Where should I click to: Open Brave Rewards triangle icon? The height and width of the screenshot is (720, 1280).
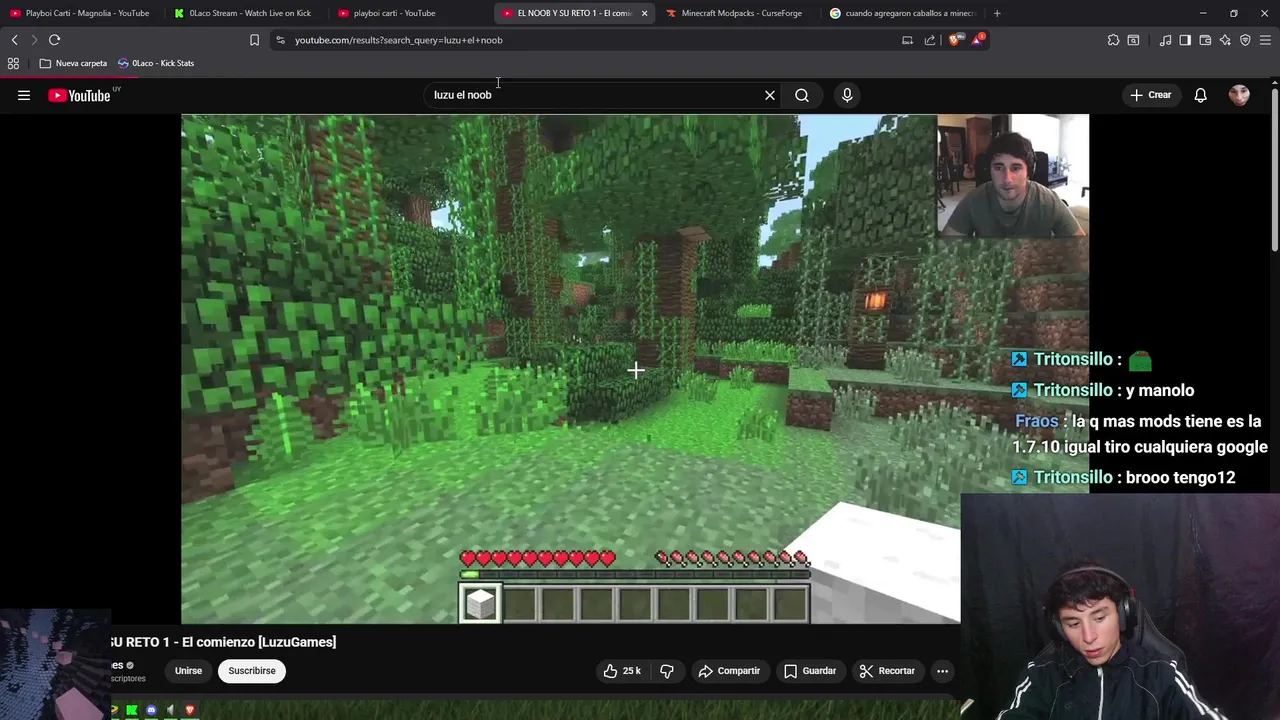(x=979, y=39)
